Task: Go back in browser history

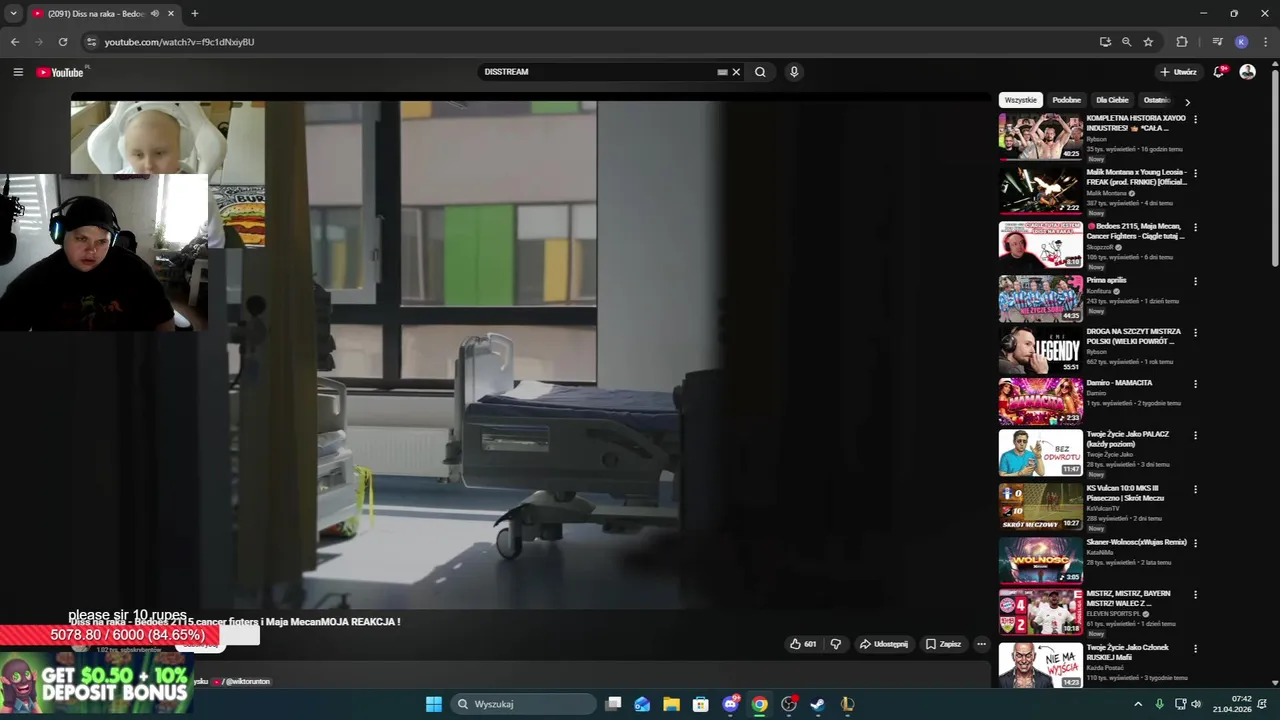Action: (x=14, y=42)
